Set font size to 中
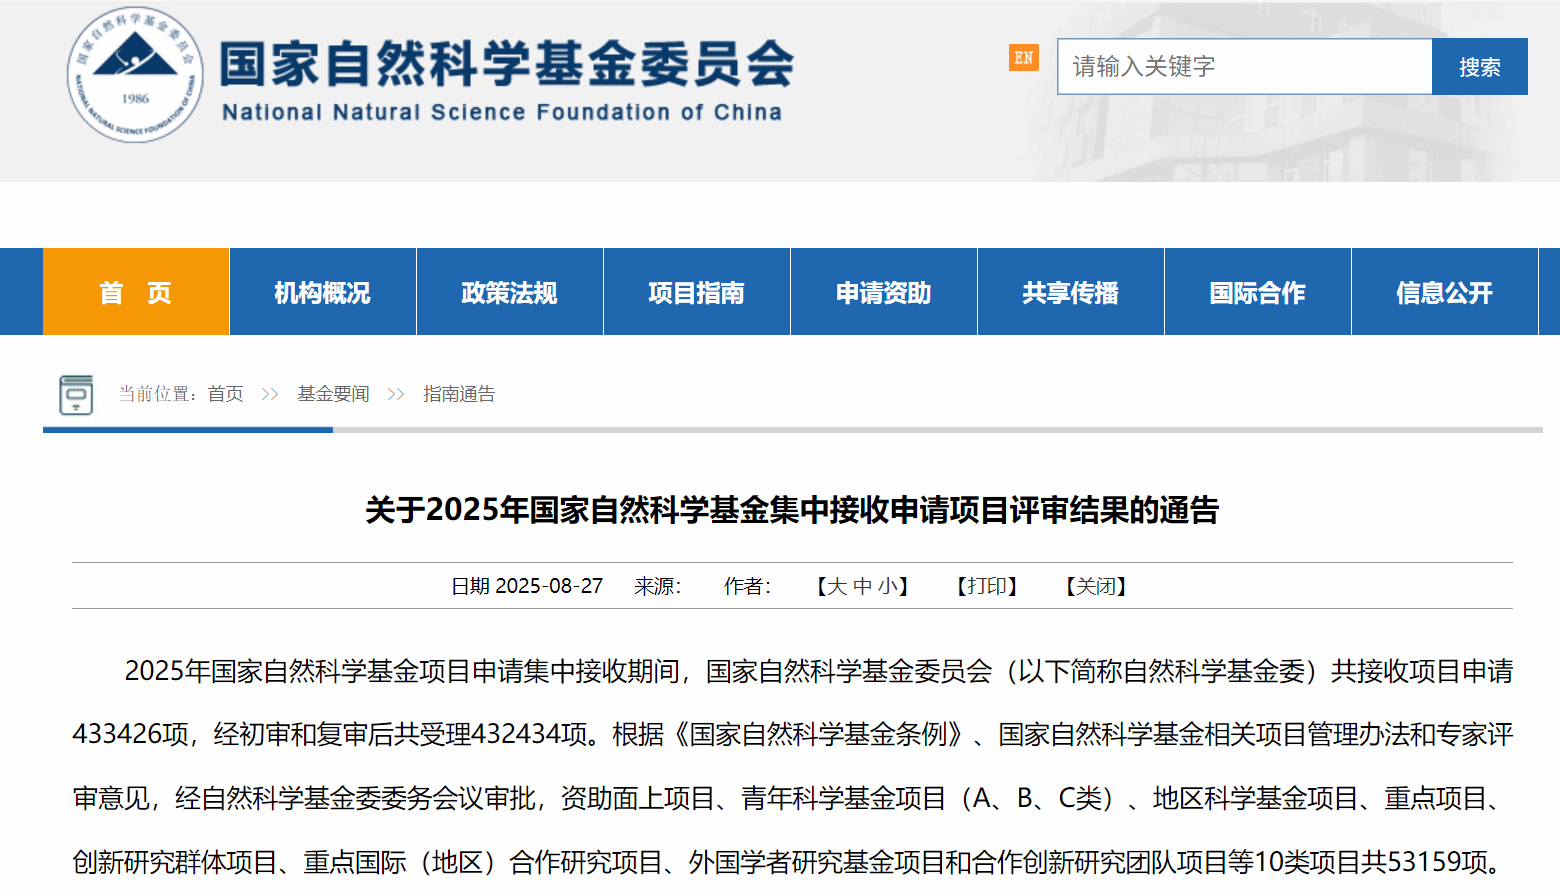 coord(863,586)
